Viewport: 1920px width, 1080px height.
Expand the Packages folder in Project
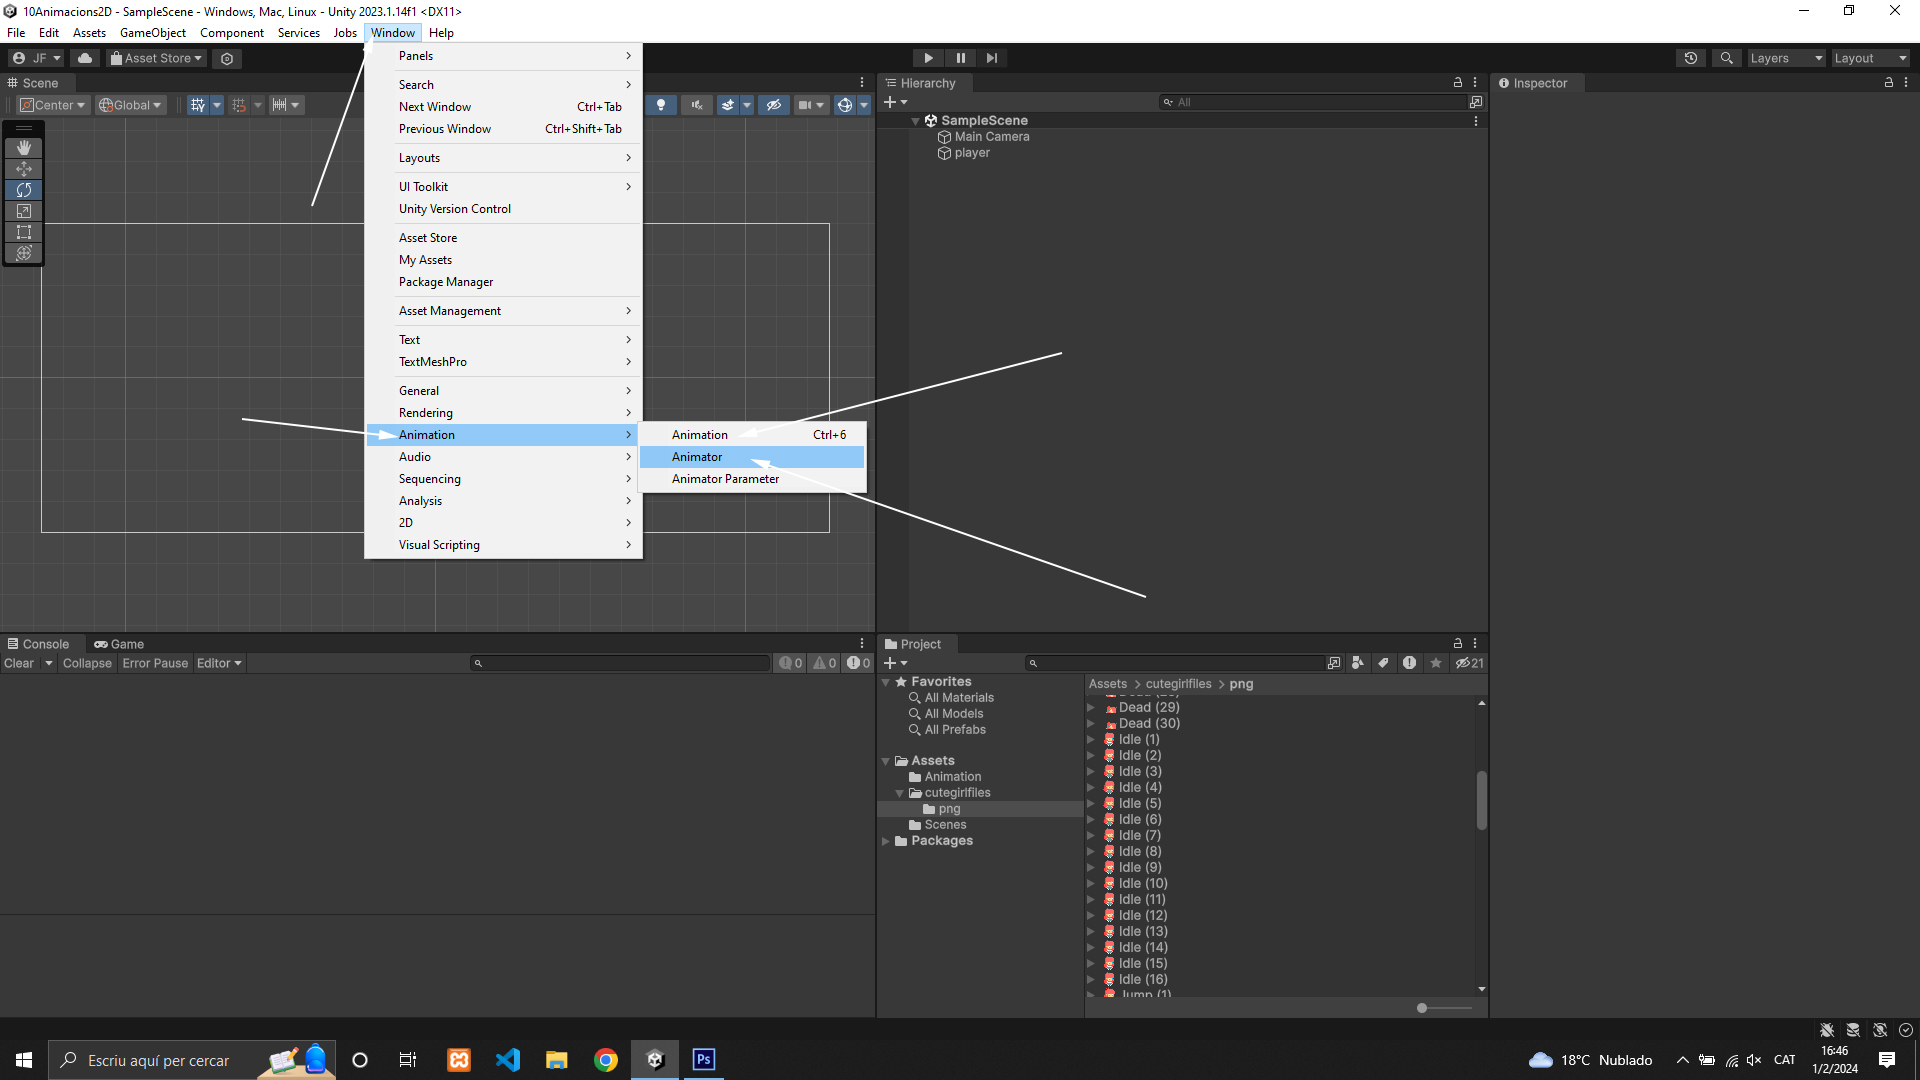click(886, 841)
